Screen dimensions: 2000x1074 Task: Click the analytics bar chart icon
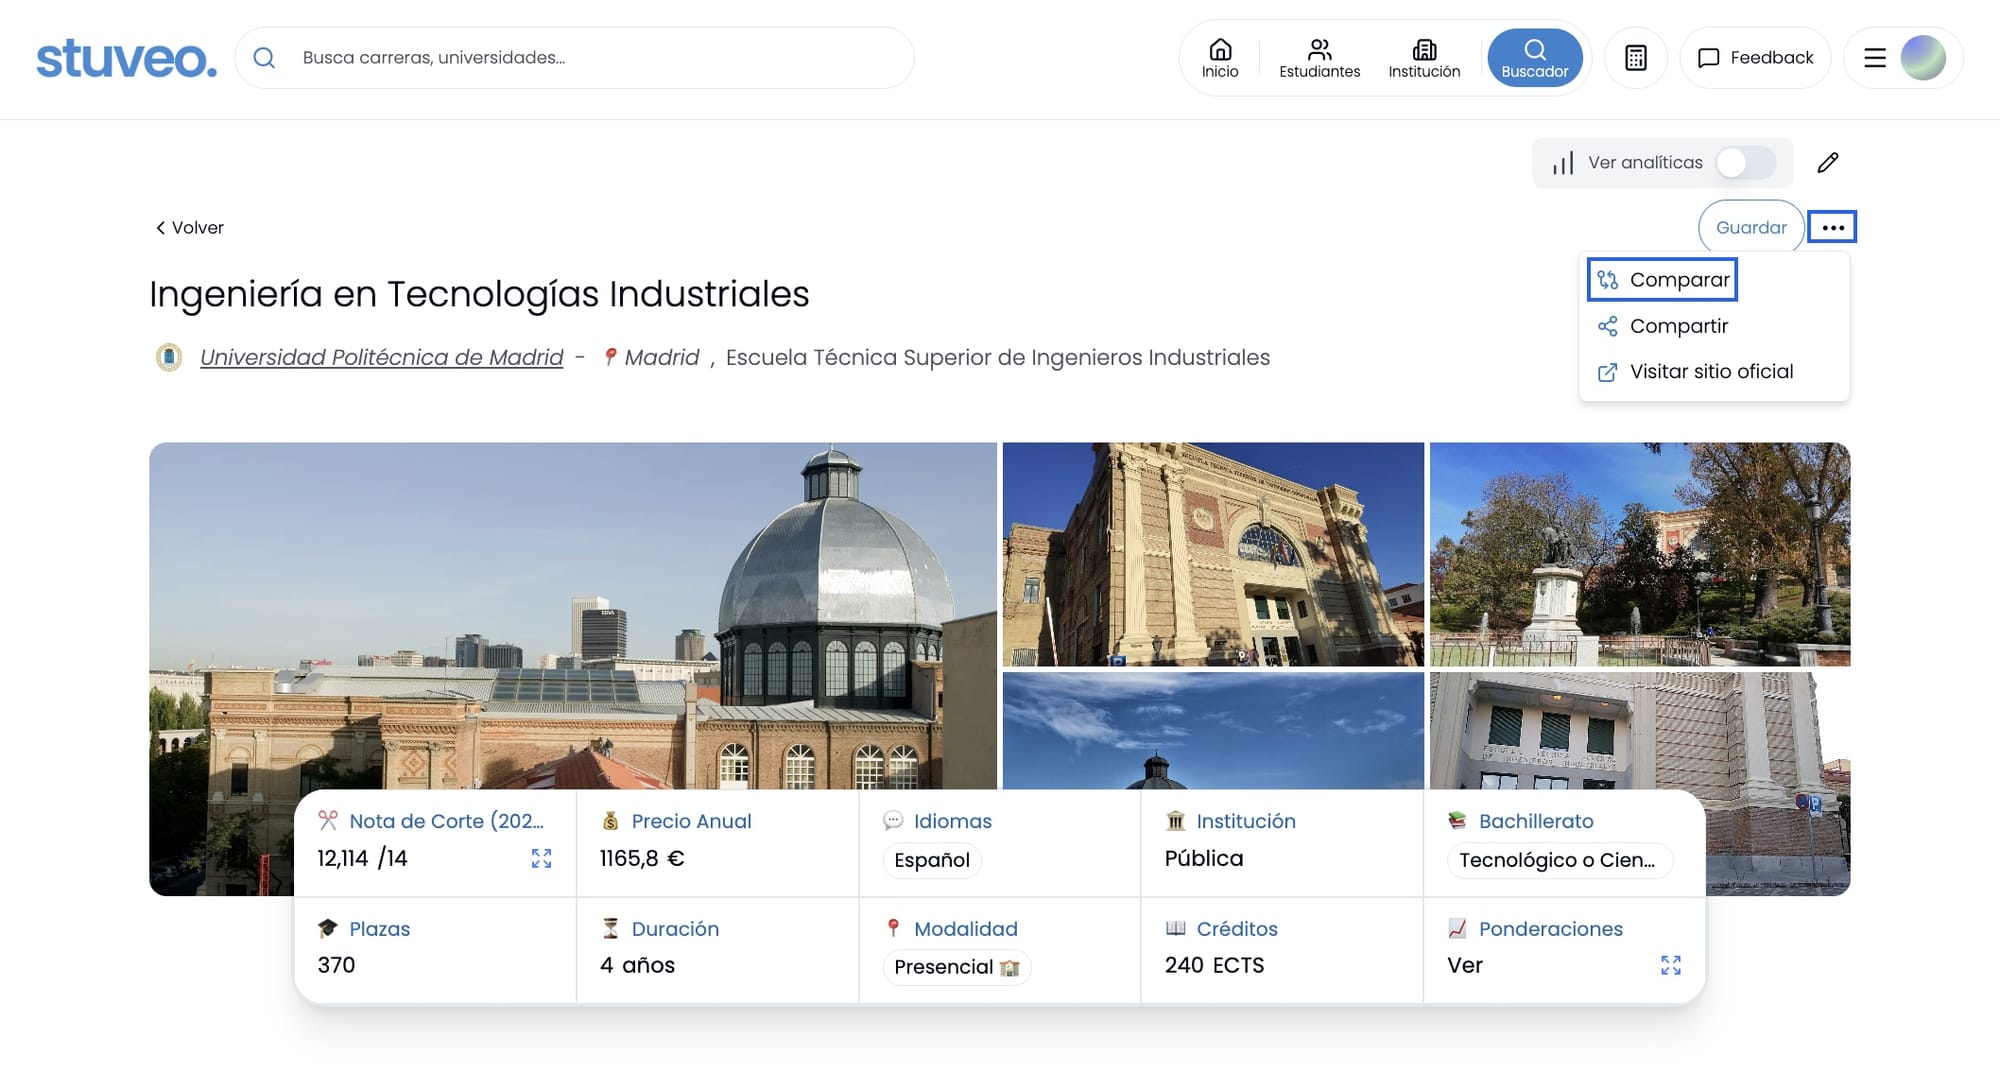pos(1563,163)
